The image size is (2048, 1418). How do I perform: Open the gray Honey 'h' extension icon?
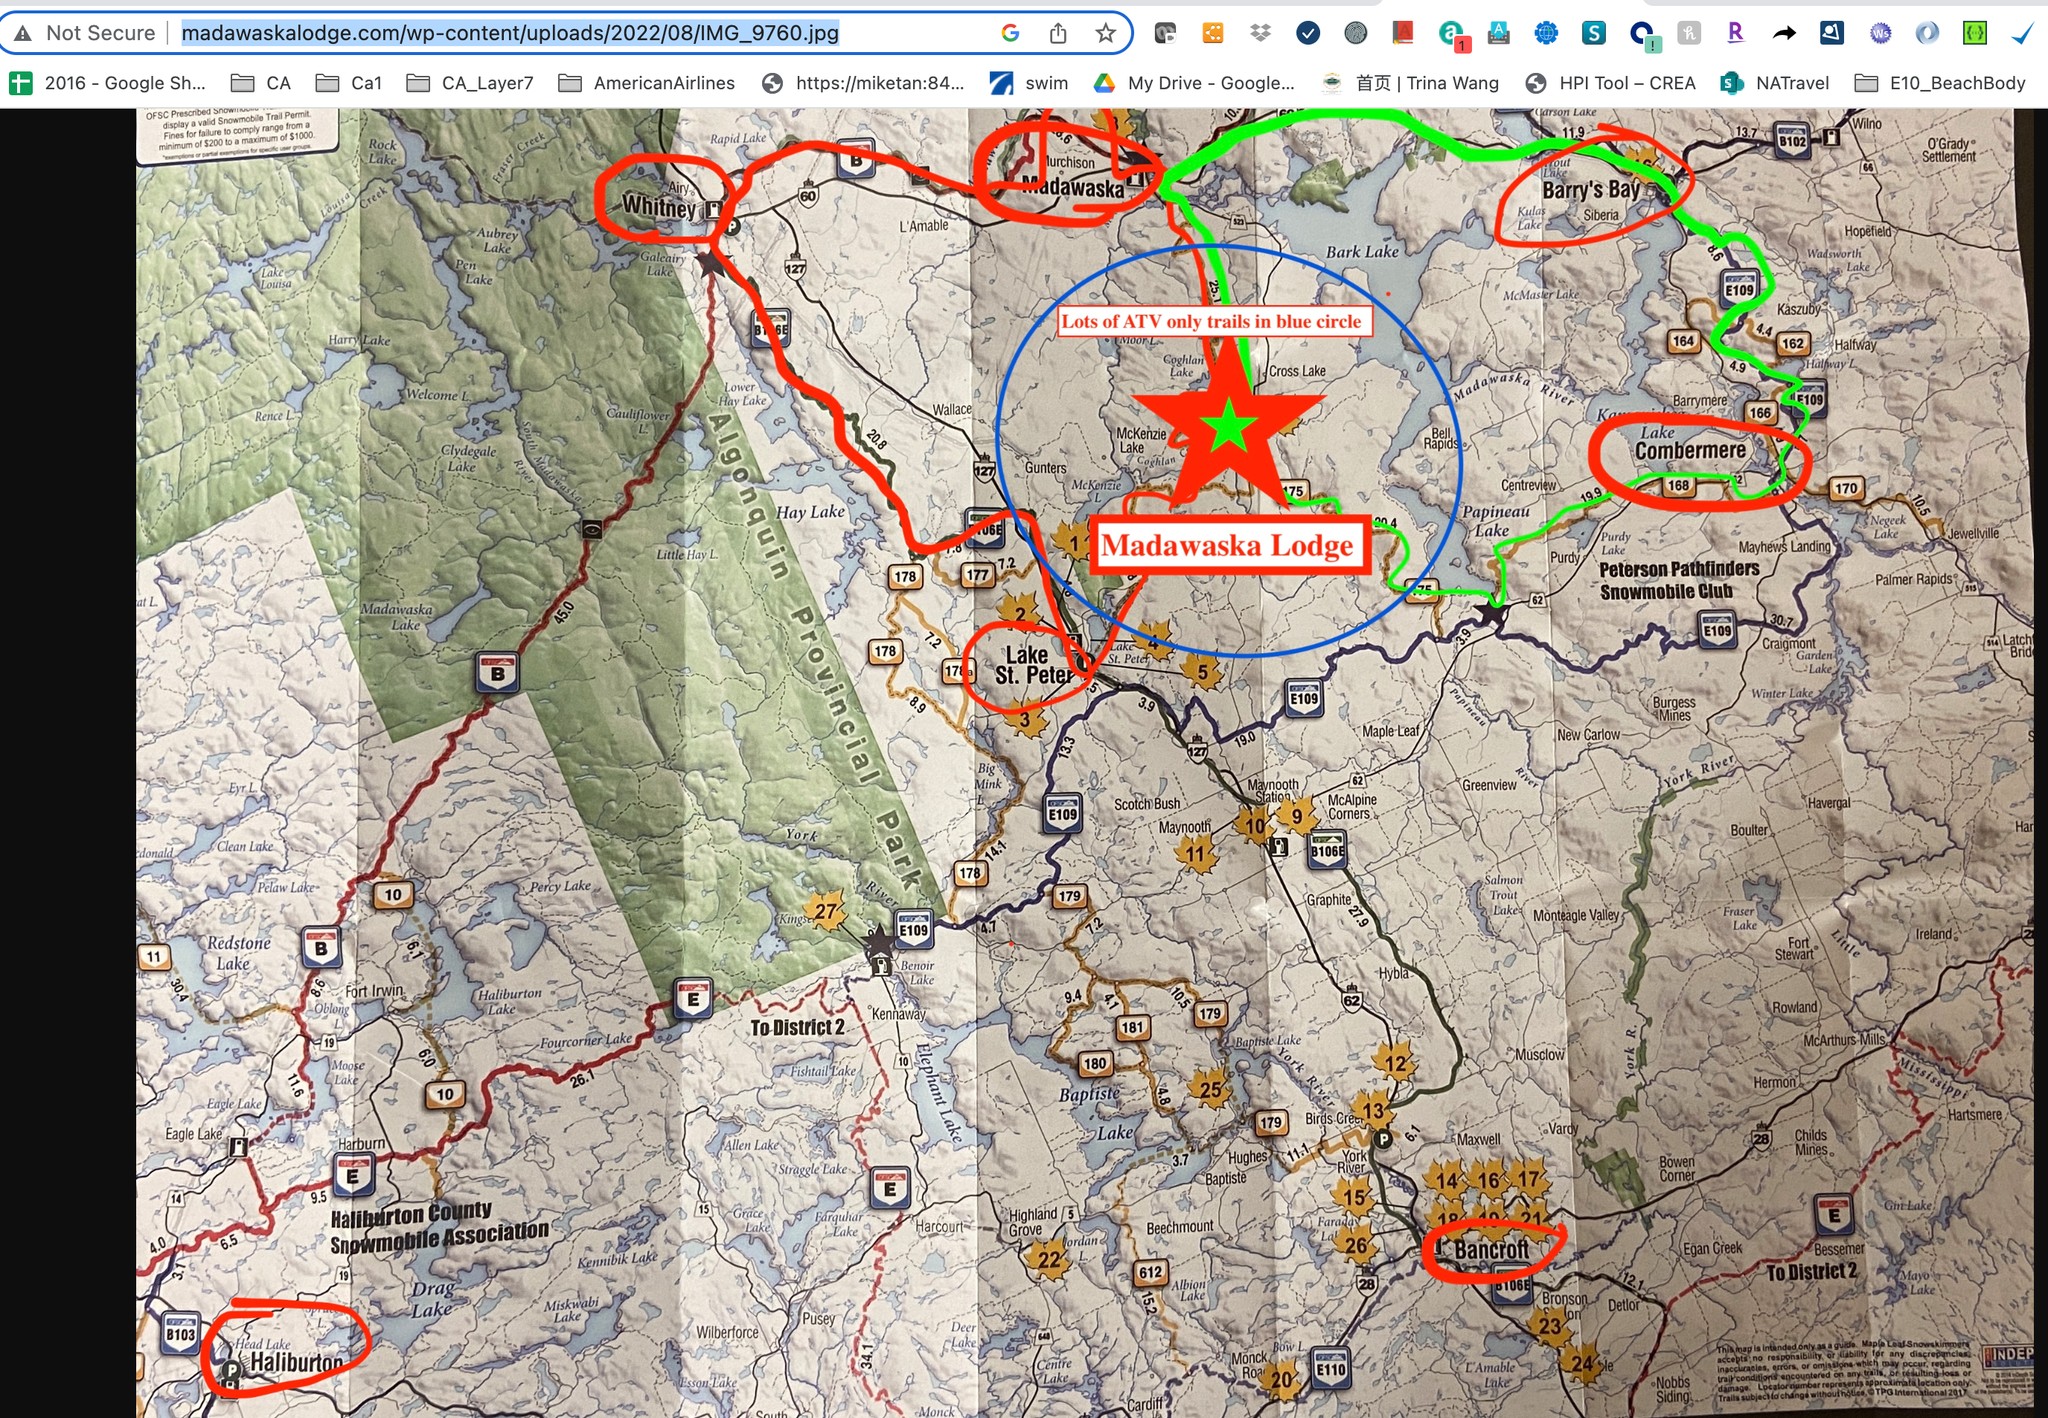(x=1689, y=33)
